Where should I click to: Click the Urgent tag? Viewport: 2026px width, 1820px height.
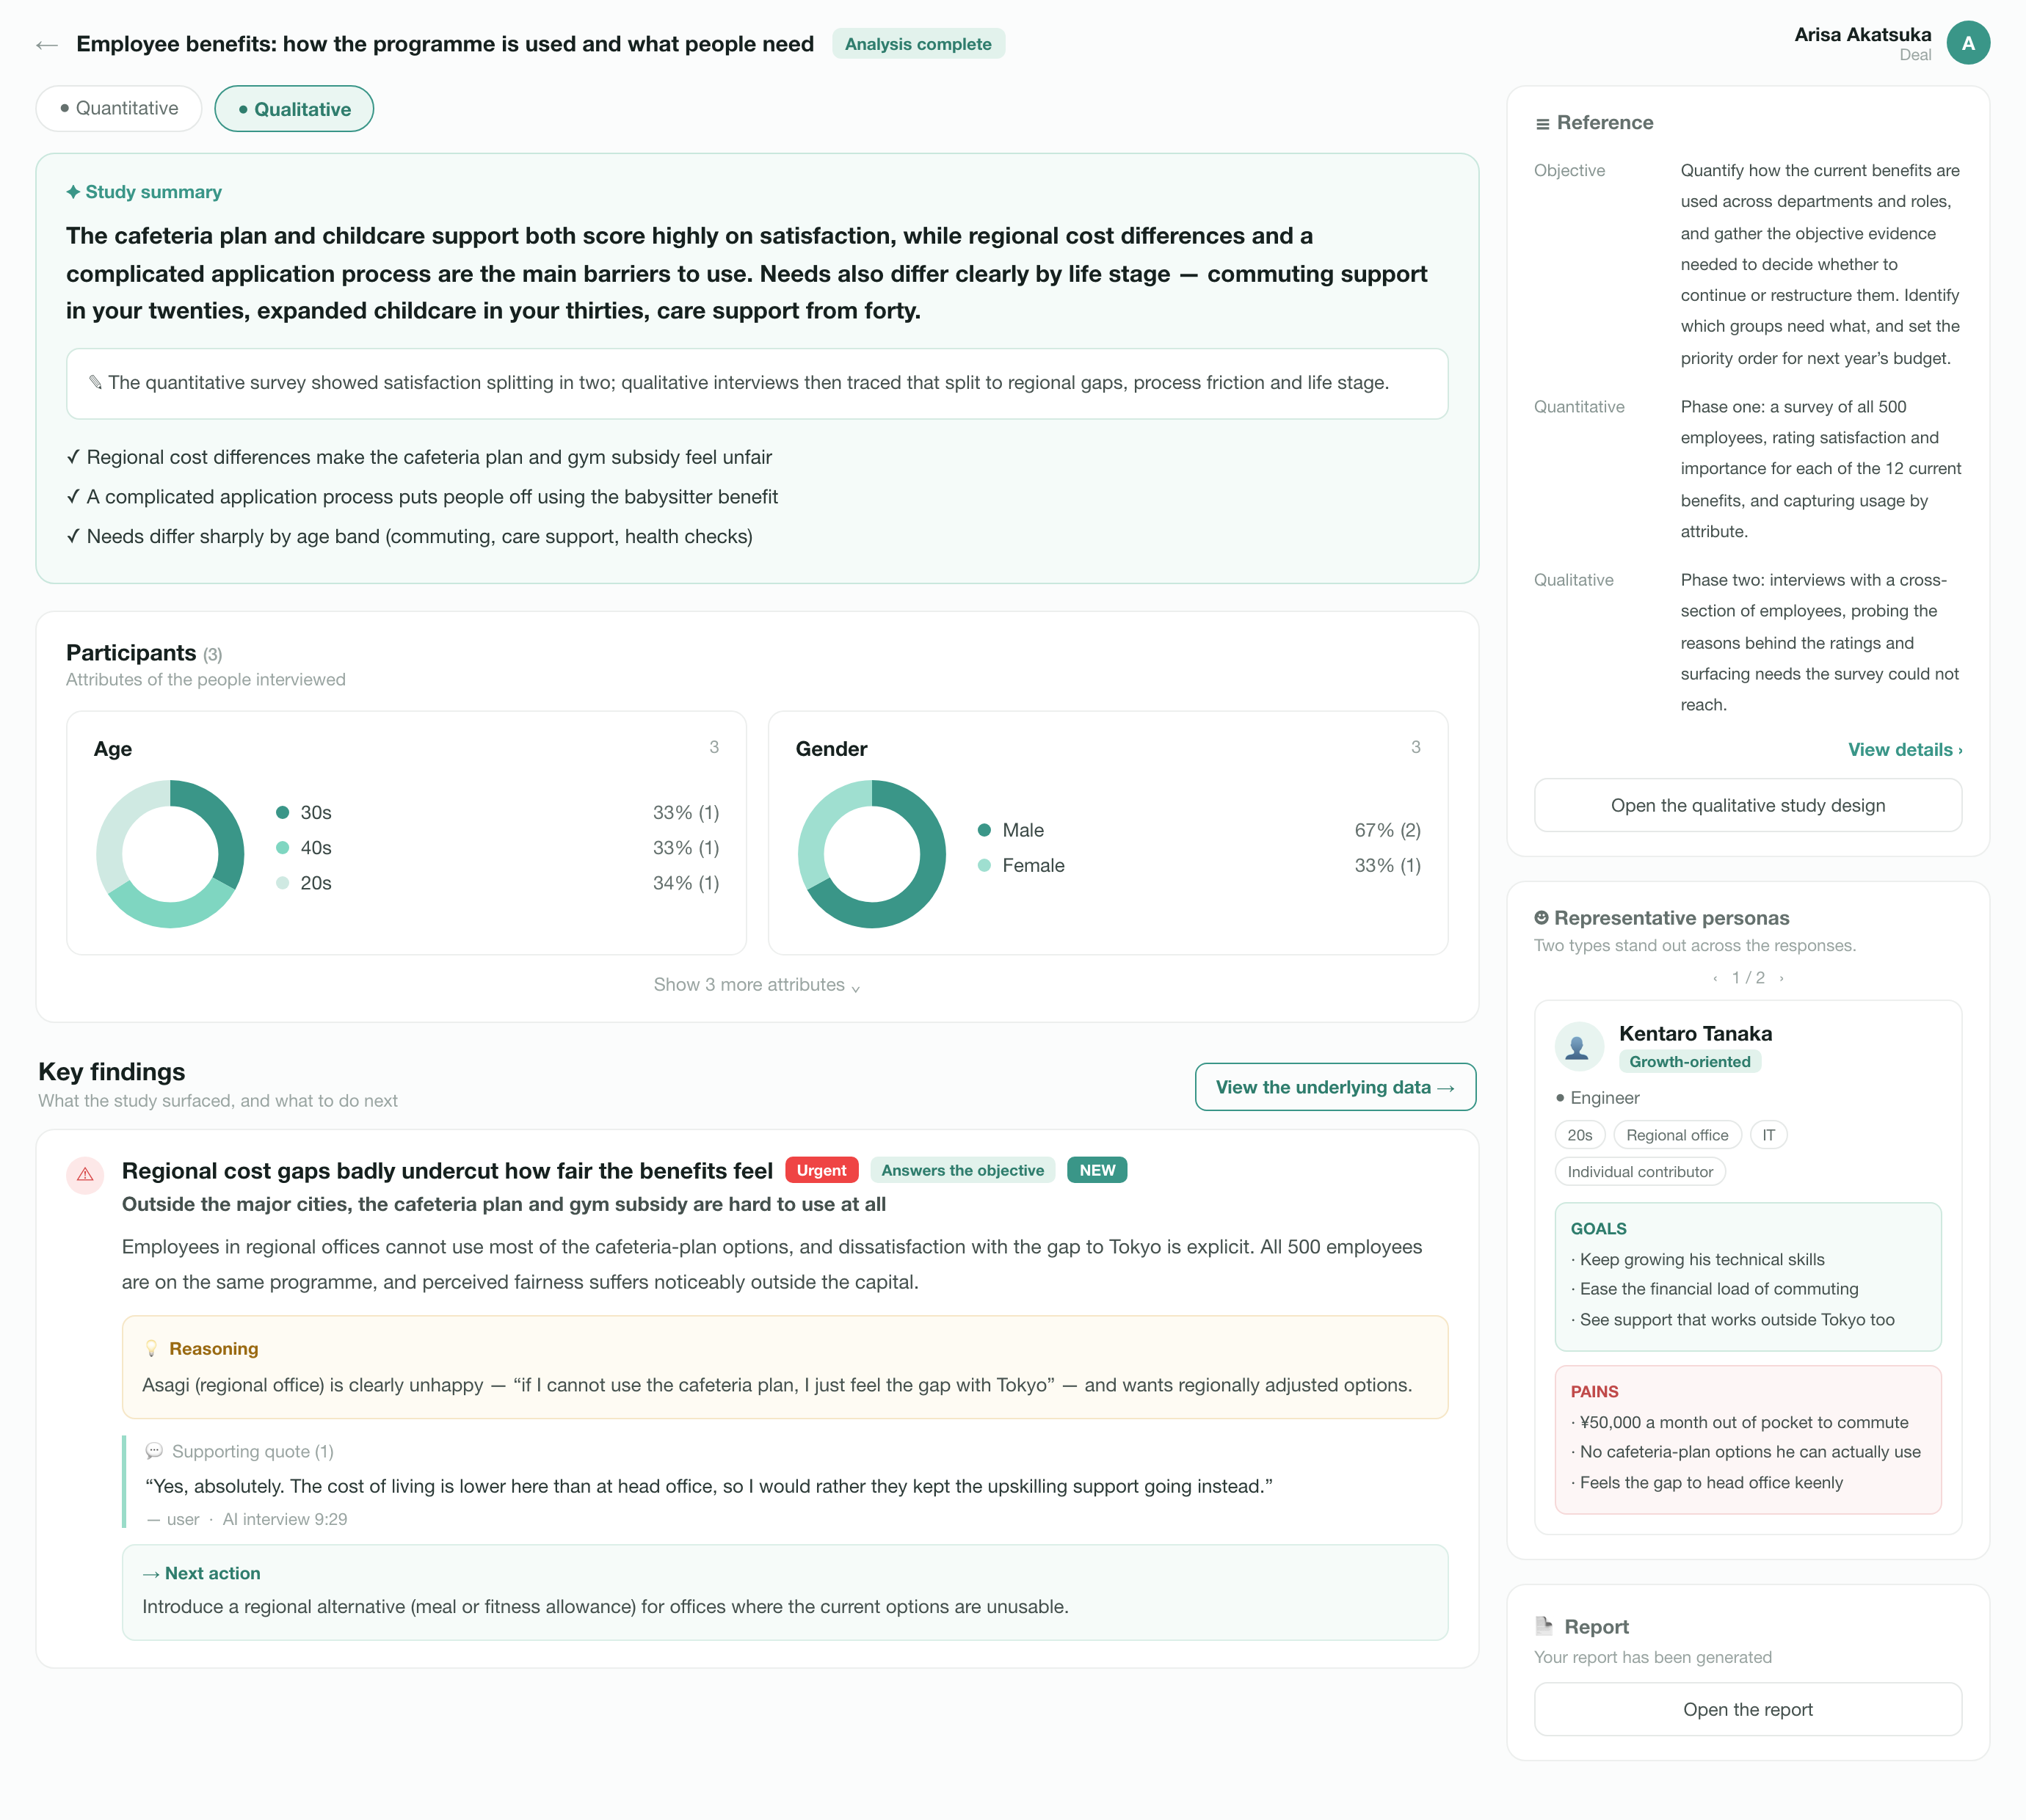tap(821, 1170)
